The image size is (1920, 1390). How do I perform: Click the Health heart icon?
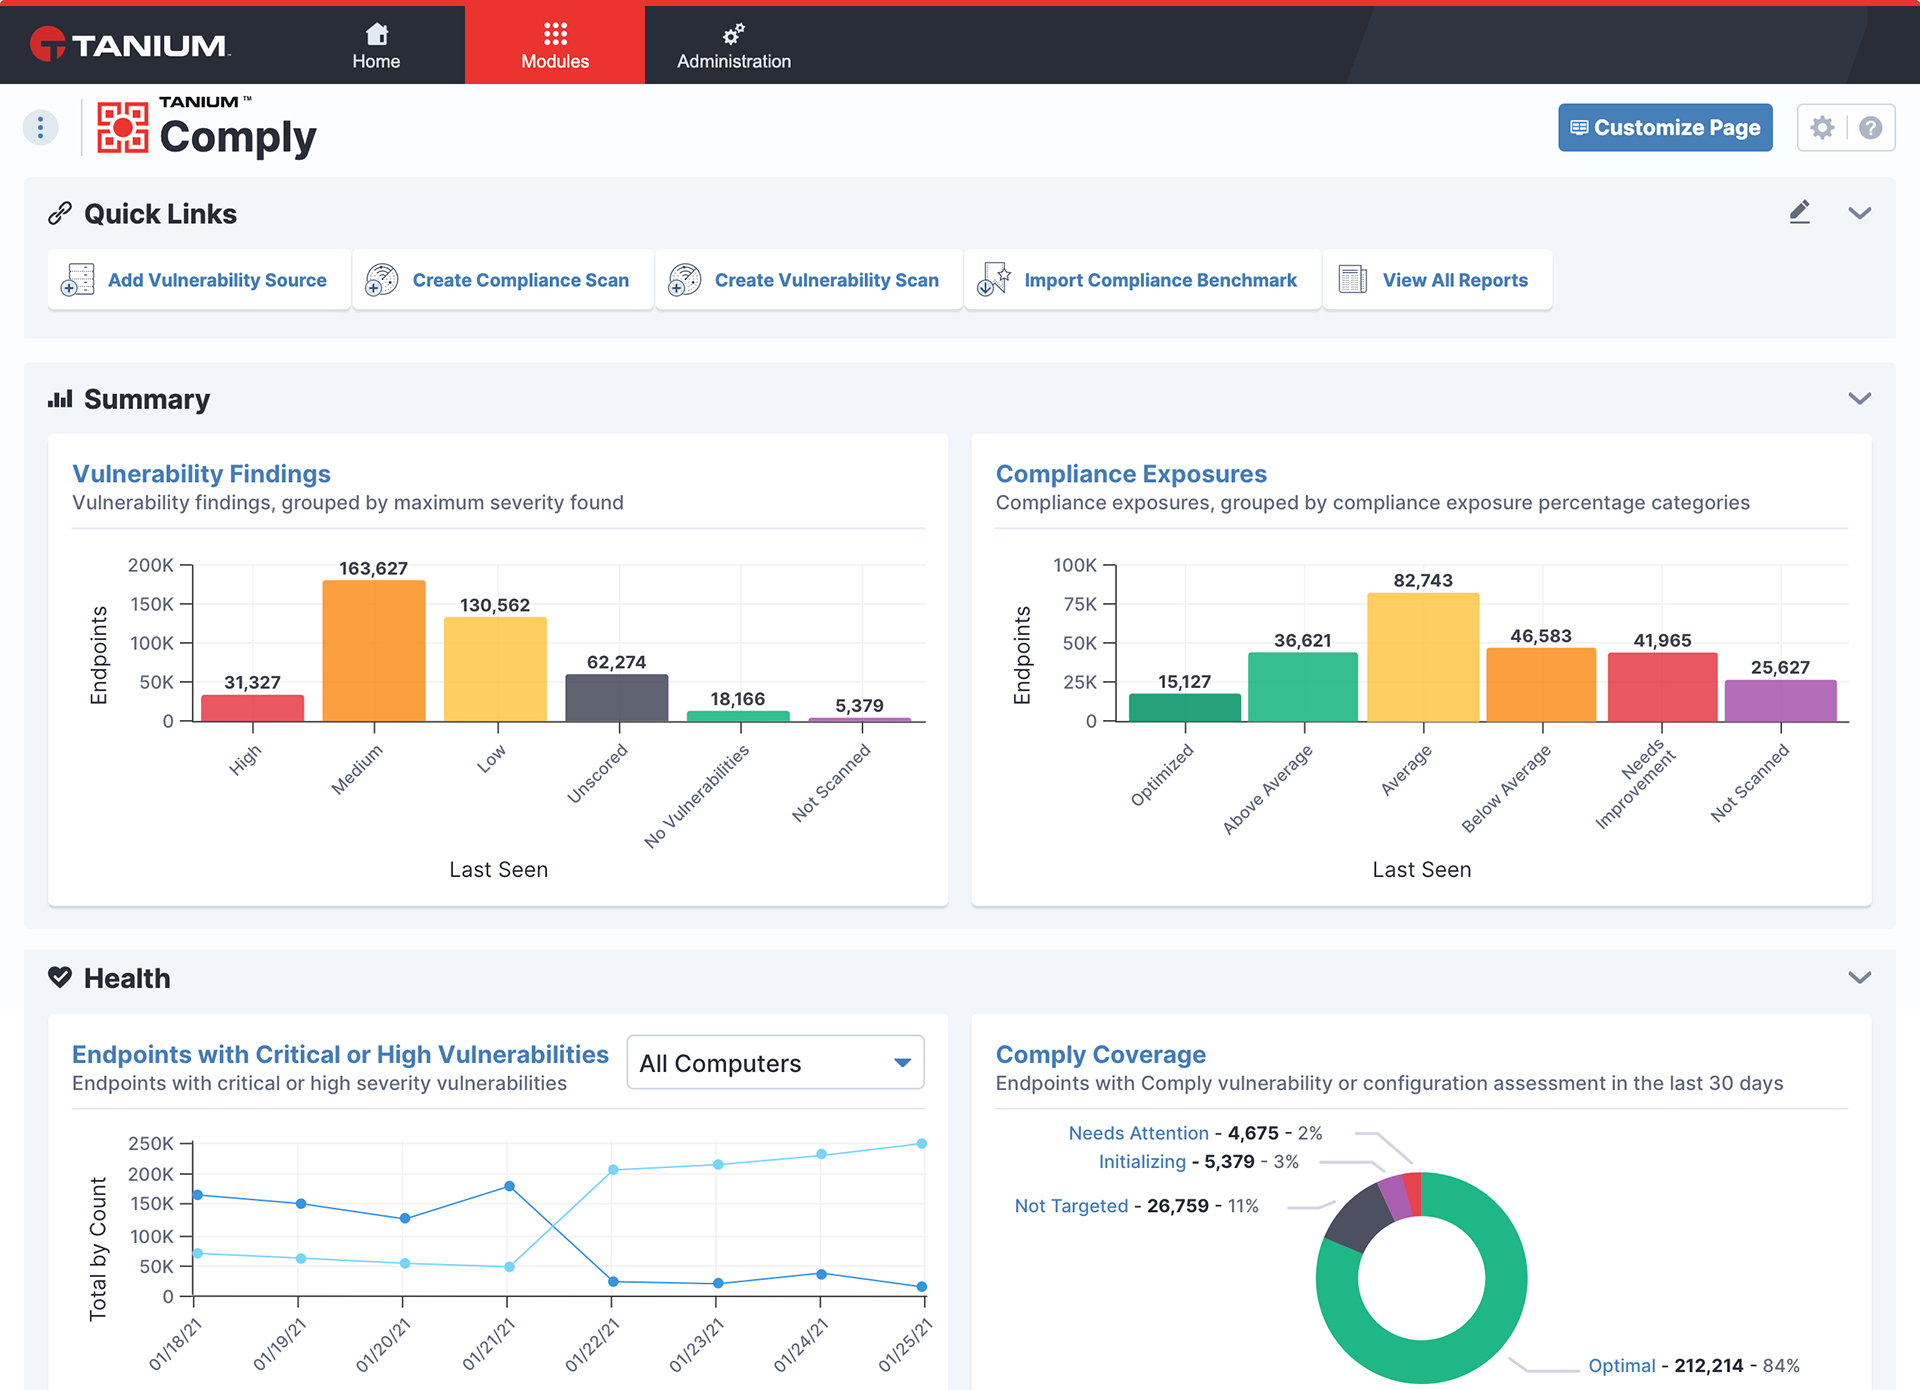click(x=60, y=977)
